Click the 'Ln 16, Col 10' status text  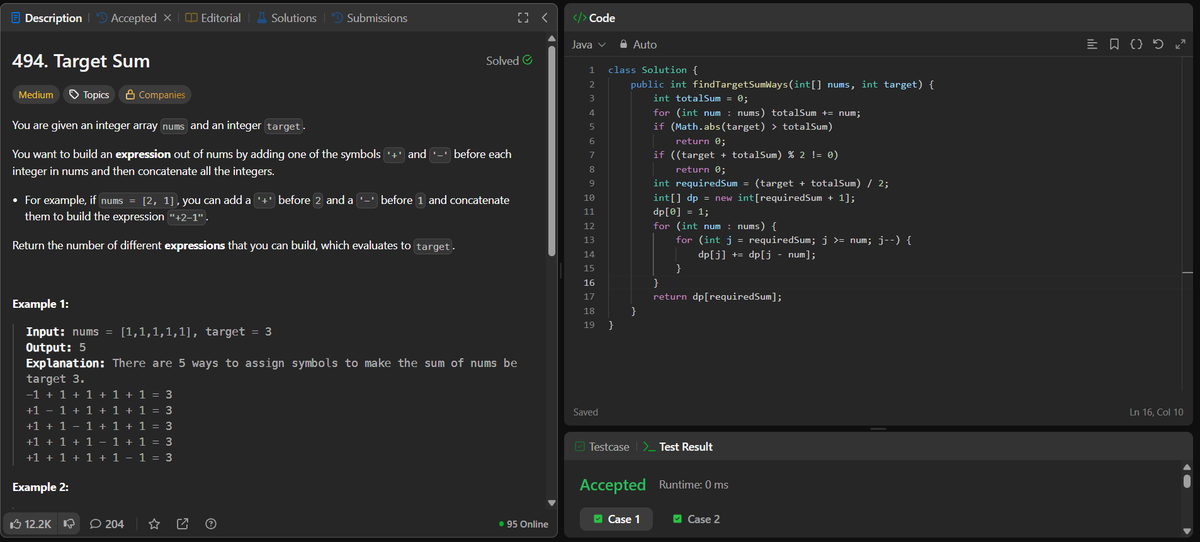click(x=1155, y=412)
